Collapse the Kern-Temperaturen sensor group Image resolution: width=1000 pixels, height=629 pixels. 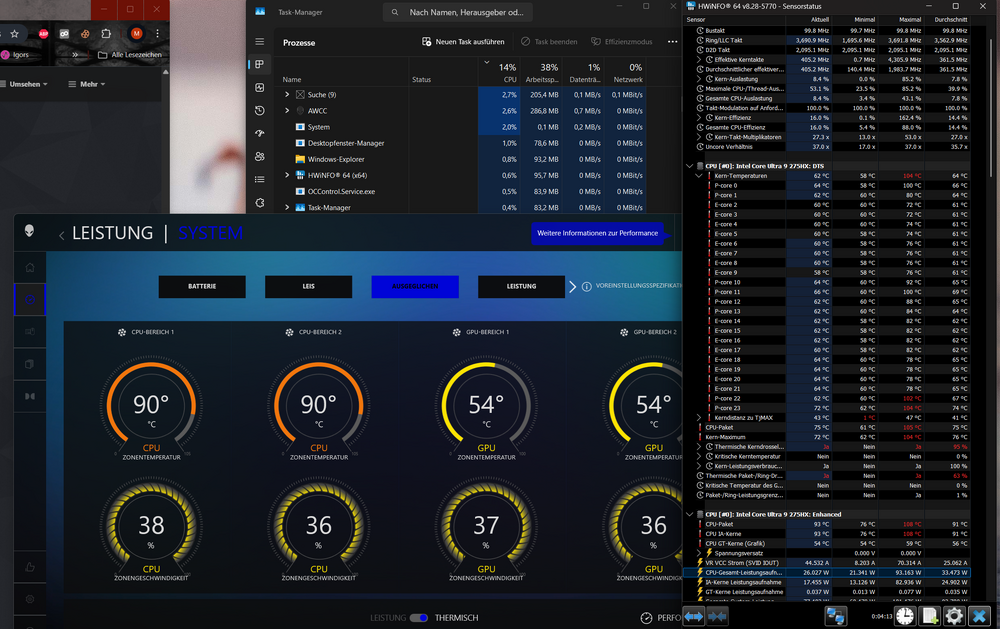click(x=700, y=176)
